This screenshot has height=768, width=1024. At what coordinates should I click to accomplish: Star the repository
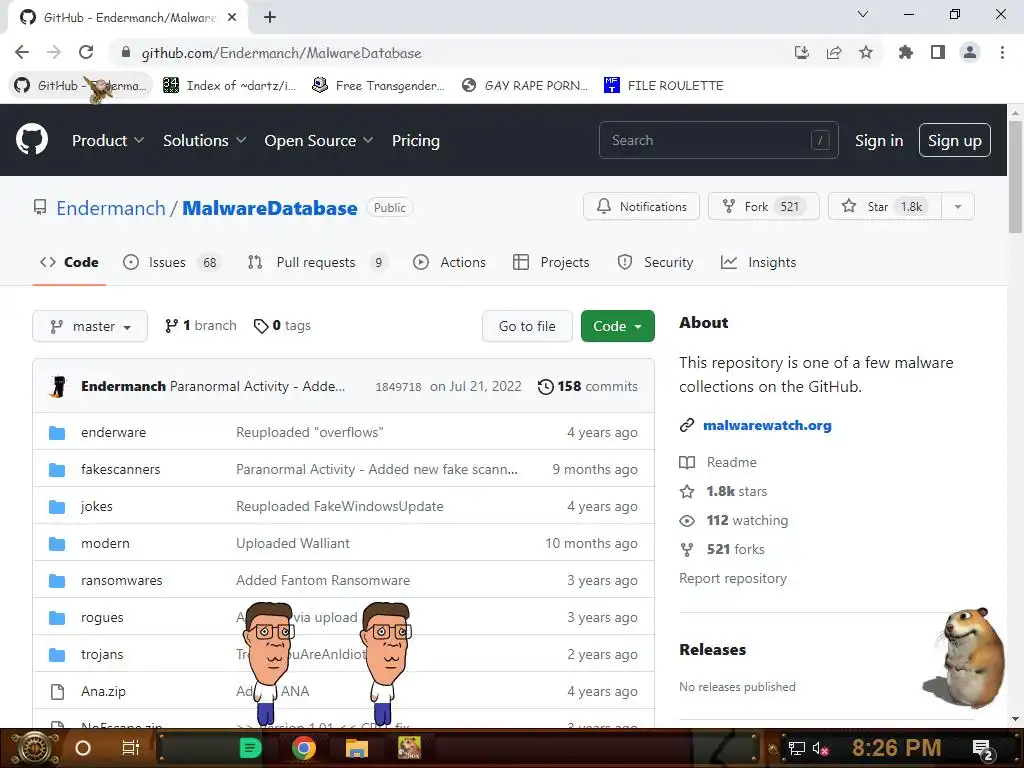pos(885,206)
